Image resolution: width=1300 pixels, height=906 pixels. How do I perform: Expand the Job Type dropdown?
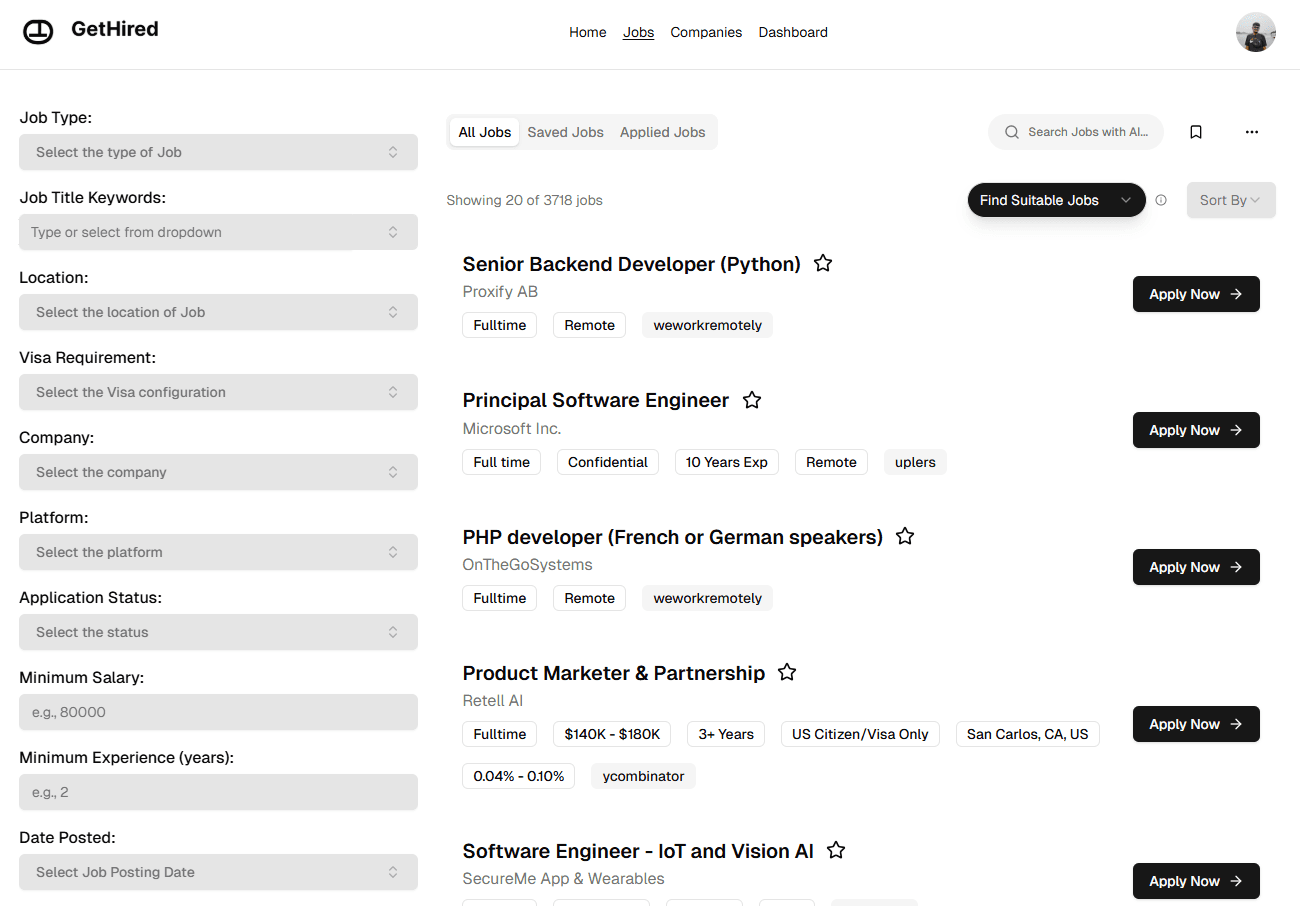point(218,152)
